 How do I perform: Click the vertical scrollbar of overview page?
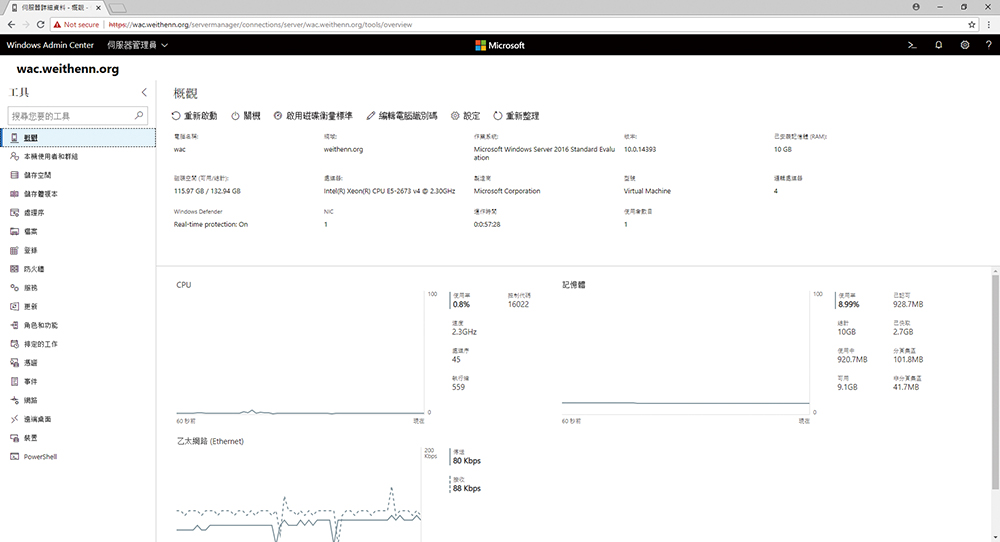[995, 383]
